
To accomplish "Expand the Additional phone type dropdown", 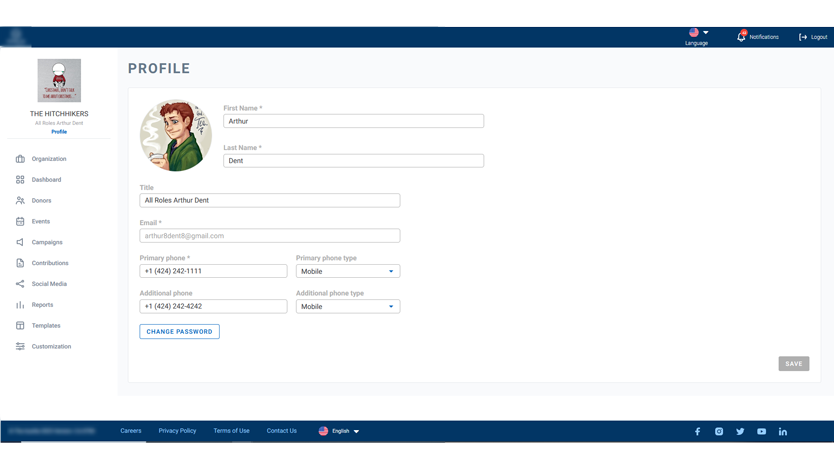I will pyautogui.click(x=348, y=307).
